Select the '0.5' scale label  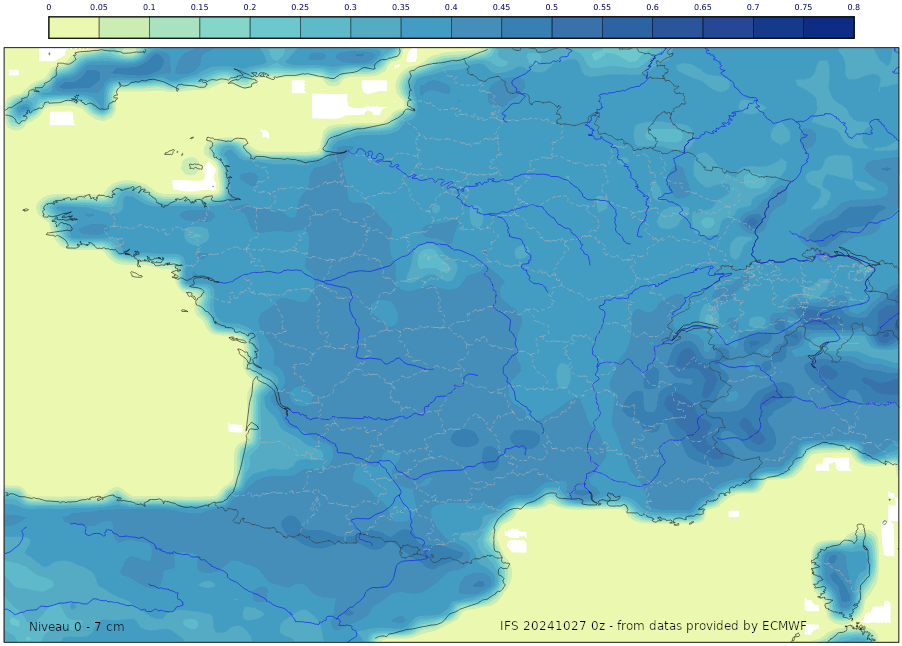[x=552, y=7]
